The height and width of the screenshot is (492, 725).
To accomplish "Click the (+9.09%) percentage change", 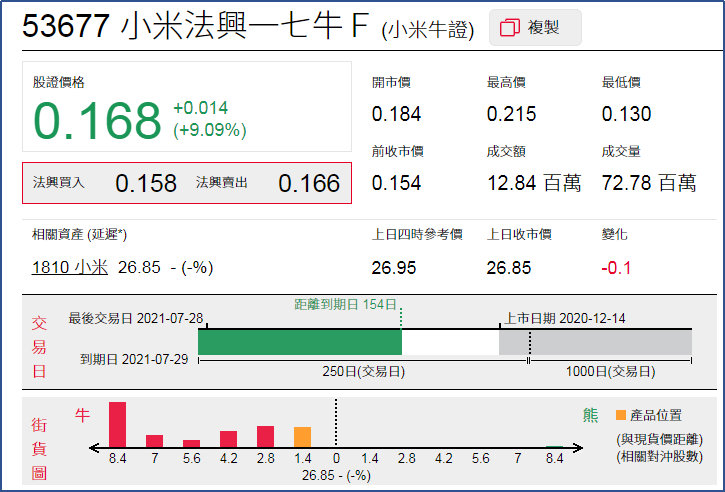I will coord(209,130).
